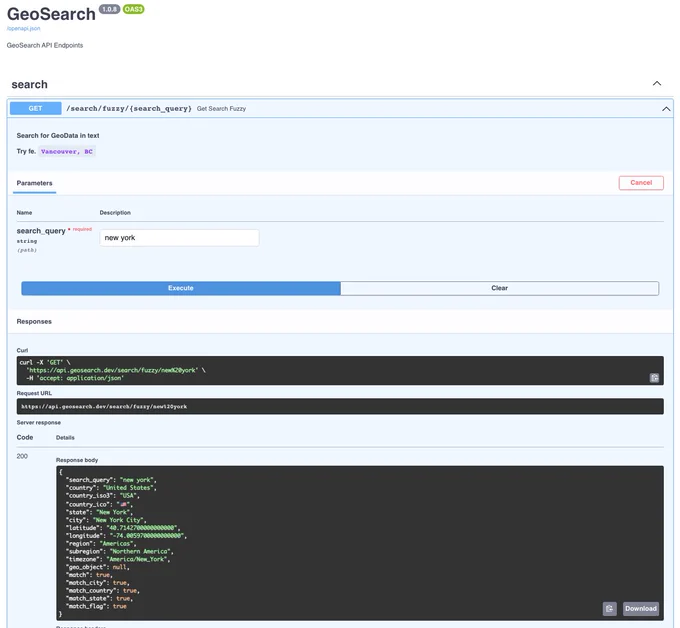This screenshot has width=680, height=628.
Task: Click the "latitude" line in response body
Action: click(x=123, y=528)
